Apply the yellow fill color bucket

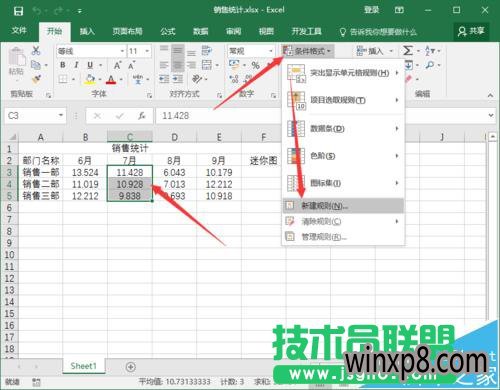pos(90,79)
